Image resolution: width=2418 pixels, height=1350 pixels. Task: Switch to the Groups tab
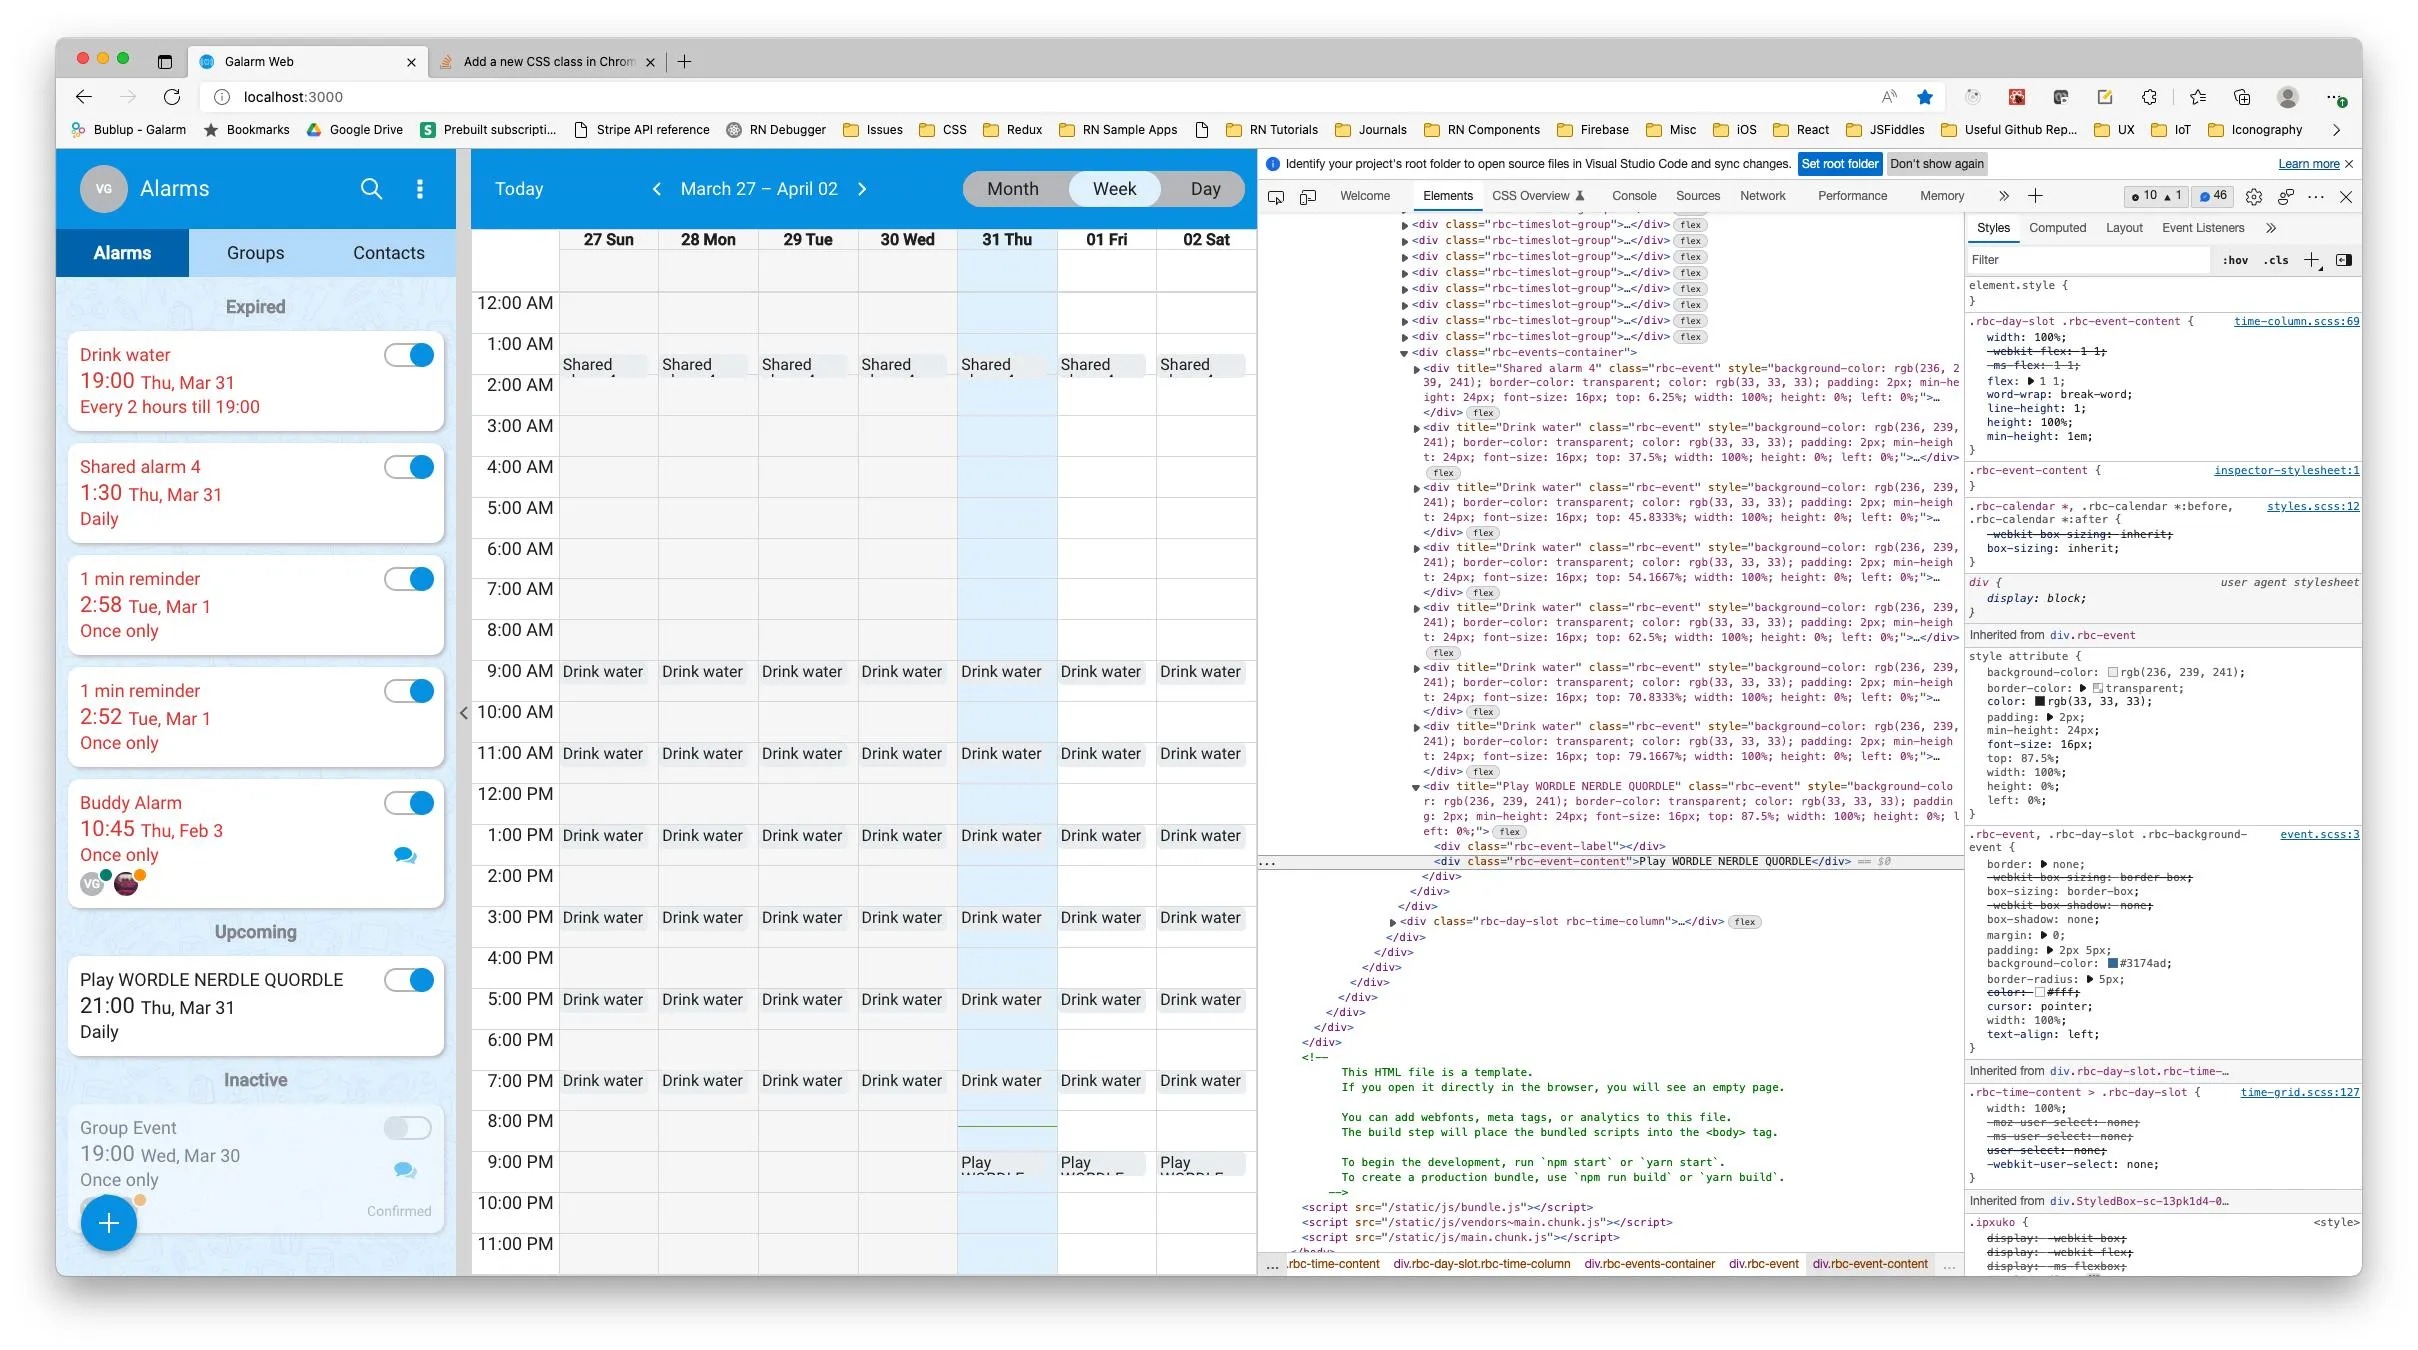pos(255,253)
